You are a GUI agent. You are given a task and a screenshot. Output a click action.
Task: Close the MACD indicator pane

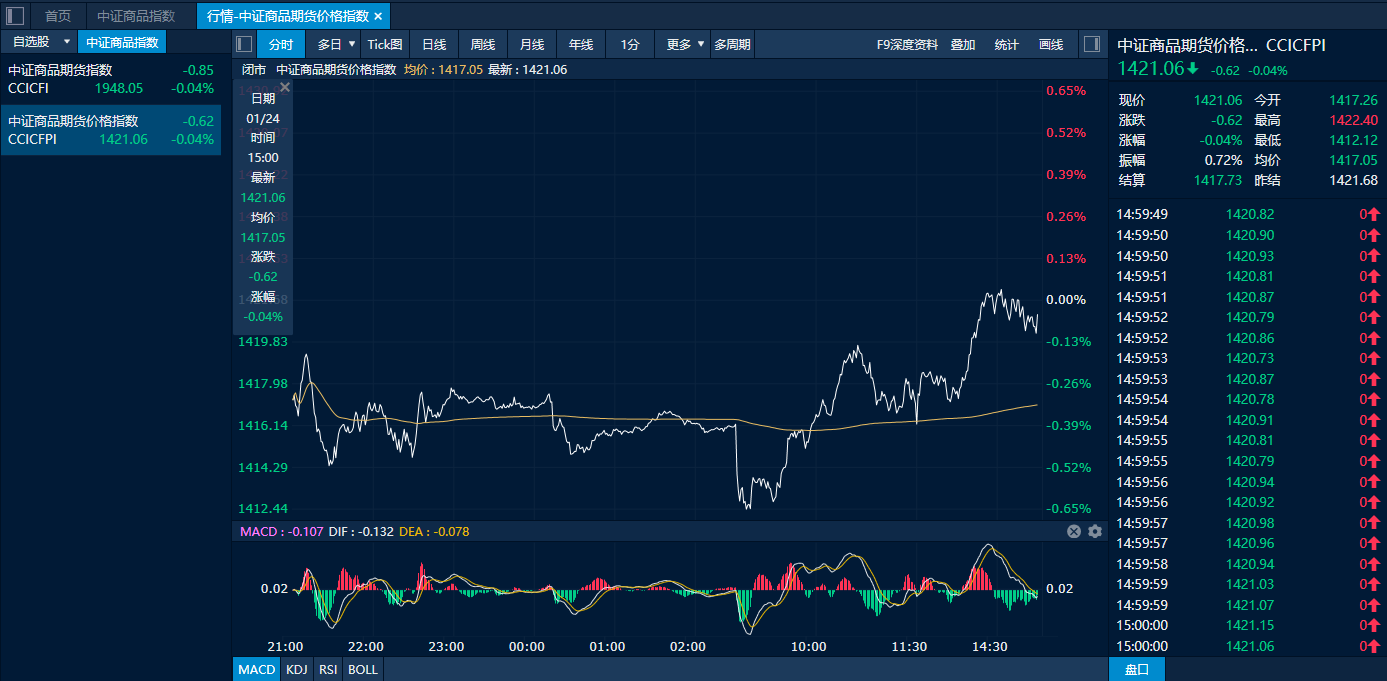point(1074,532)
